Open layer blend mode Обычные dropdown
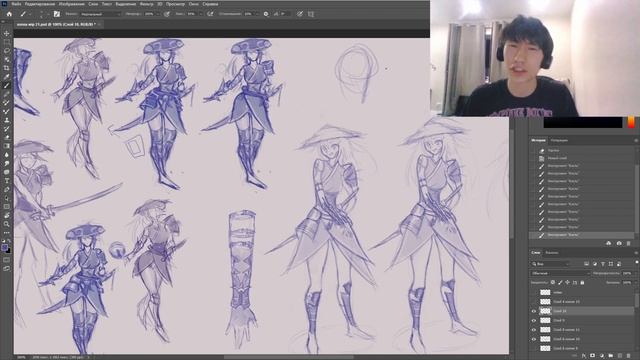The width and height of the screenshot is (640, 360). [560, 273]
